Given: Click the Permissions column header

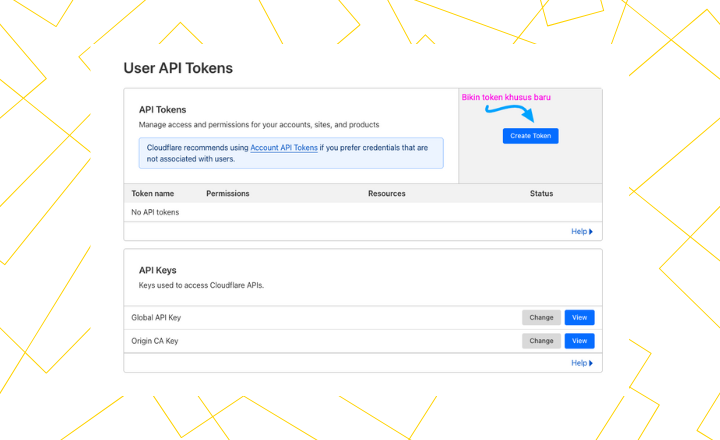Looking at the screenshot, I should coord(228,194).
